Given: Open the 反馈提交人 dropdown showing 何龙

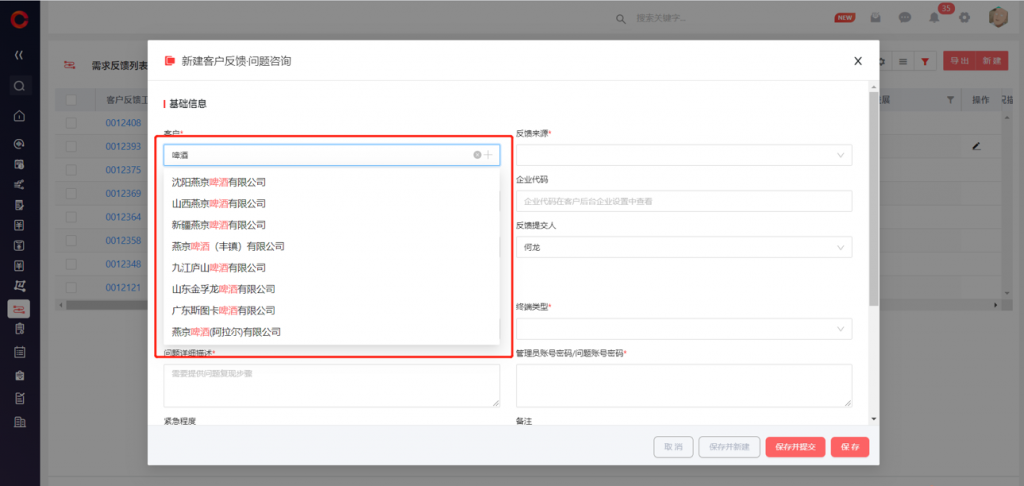Looking at the screenshot, I should 684,247.
